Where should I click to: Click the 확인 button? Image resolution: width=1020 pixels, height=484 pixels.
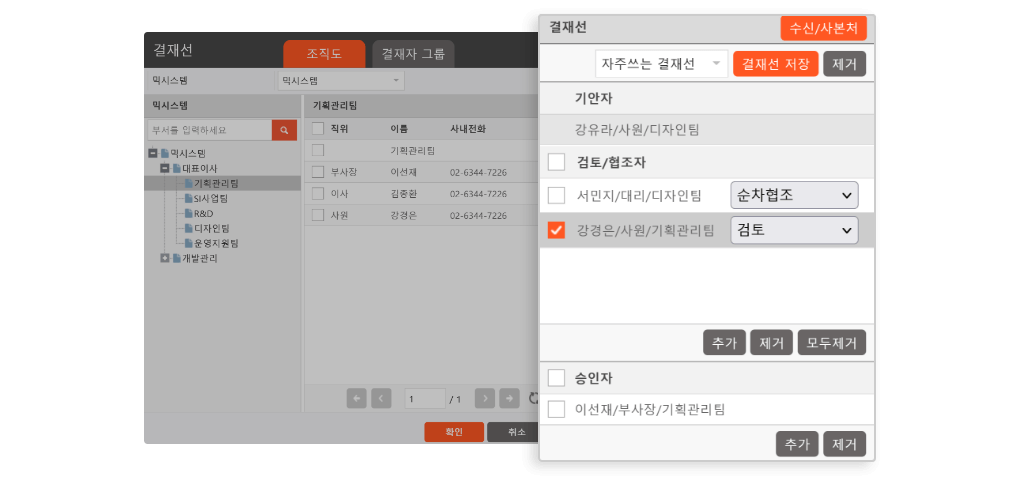(x=454, y=432)
